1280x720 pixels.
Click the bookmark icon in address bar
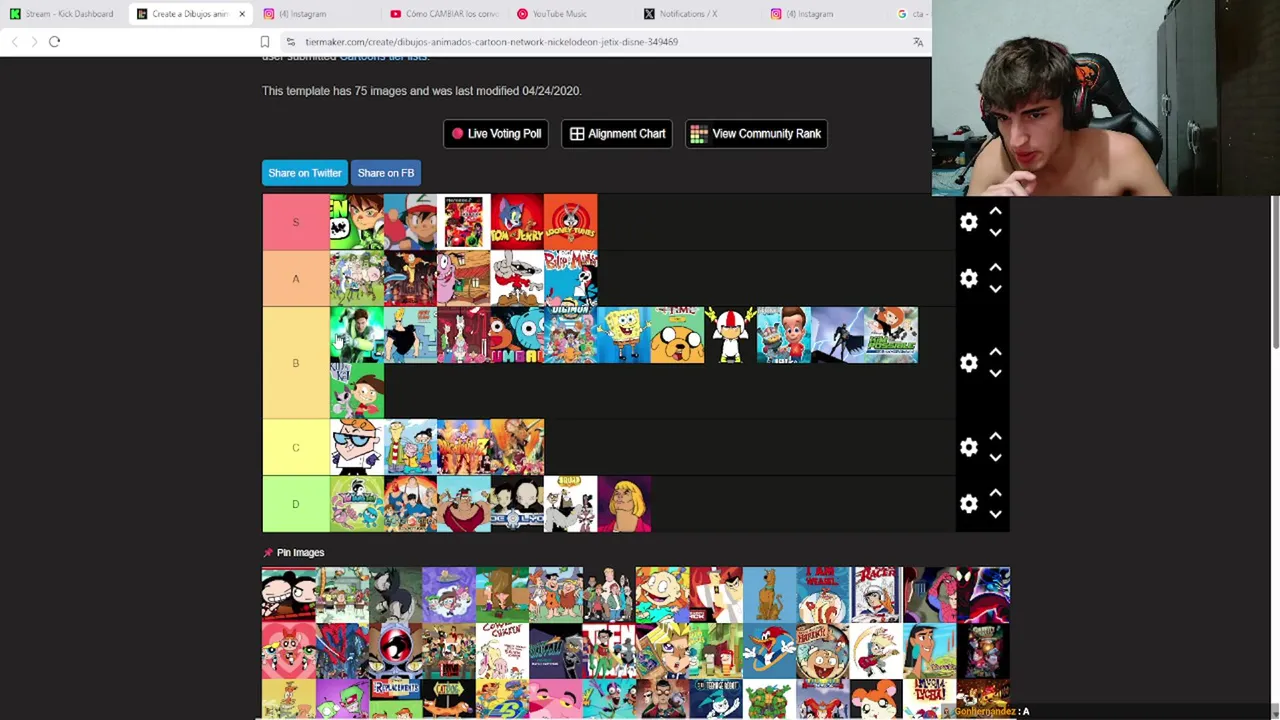tap(265, 42)
